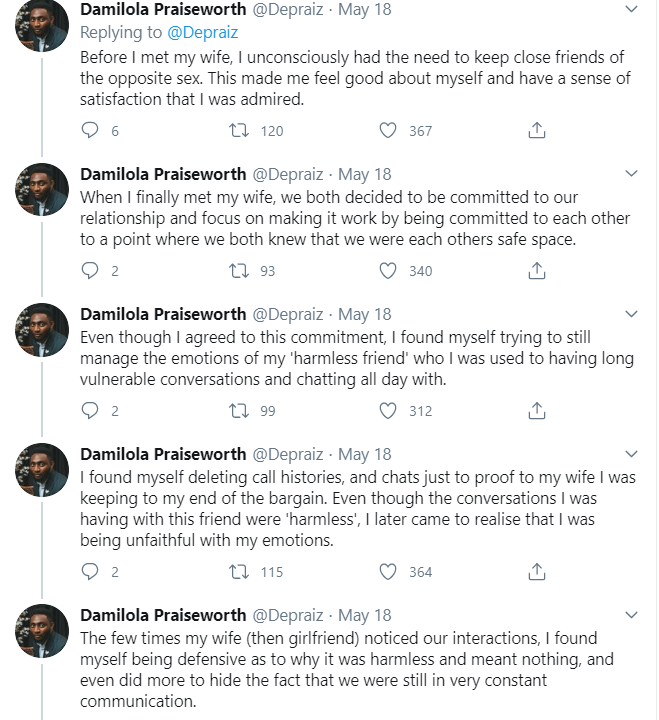
Task: Like the tweet with 367 likes
Action: (388, 130)
